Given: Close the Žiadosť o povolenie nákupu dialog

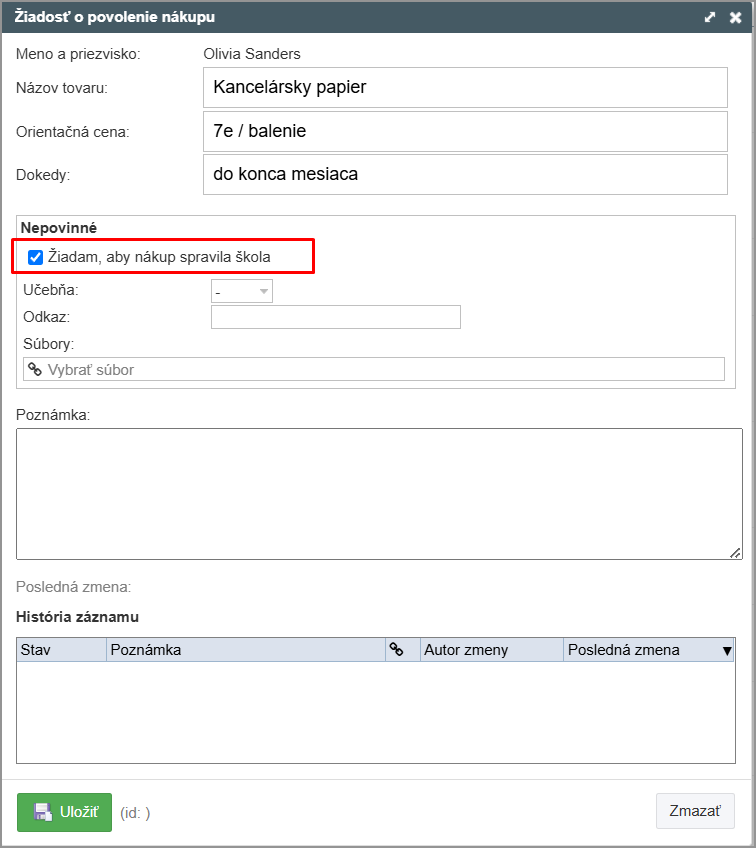Looking at the screenshot, I should (x=735, y=17).
